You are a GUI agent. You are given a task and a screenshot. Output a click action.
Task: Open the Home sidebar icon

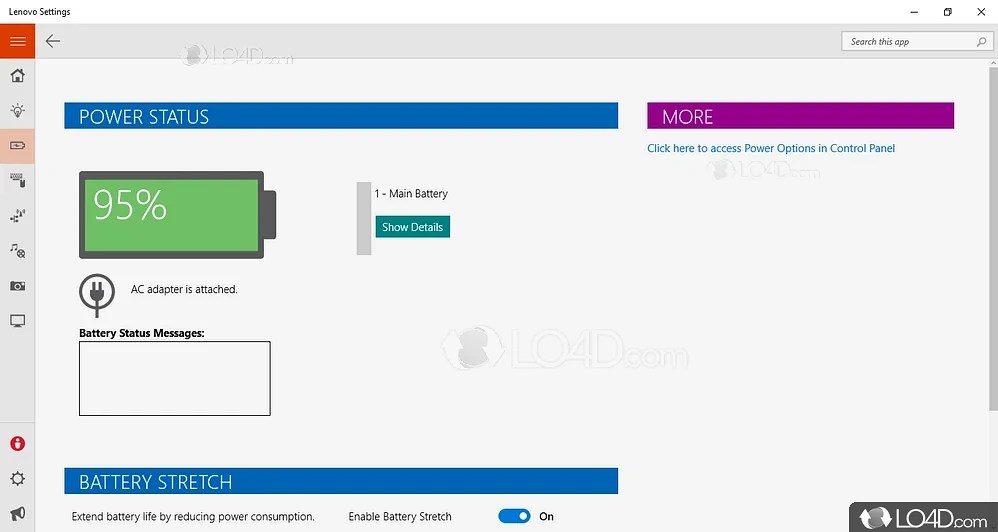pyautogui.click(x=17, y=75)
